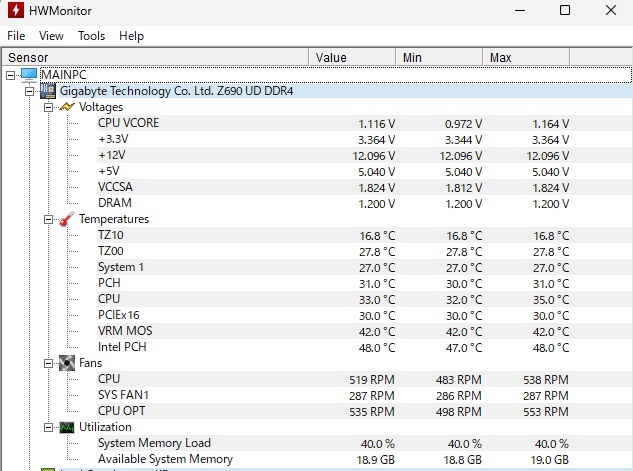Viewport: 633px width, 471px height.
Task: Collapse the Fans section
Action: click(x=49, y=363)
